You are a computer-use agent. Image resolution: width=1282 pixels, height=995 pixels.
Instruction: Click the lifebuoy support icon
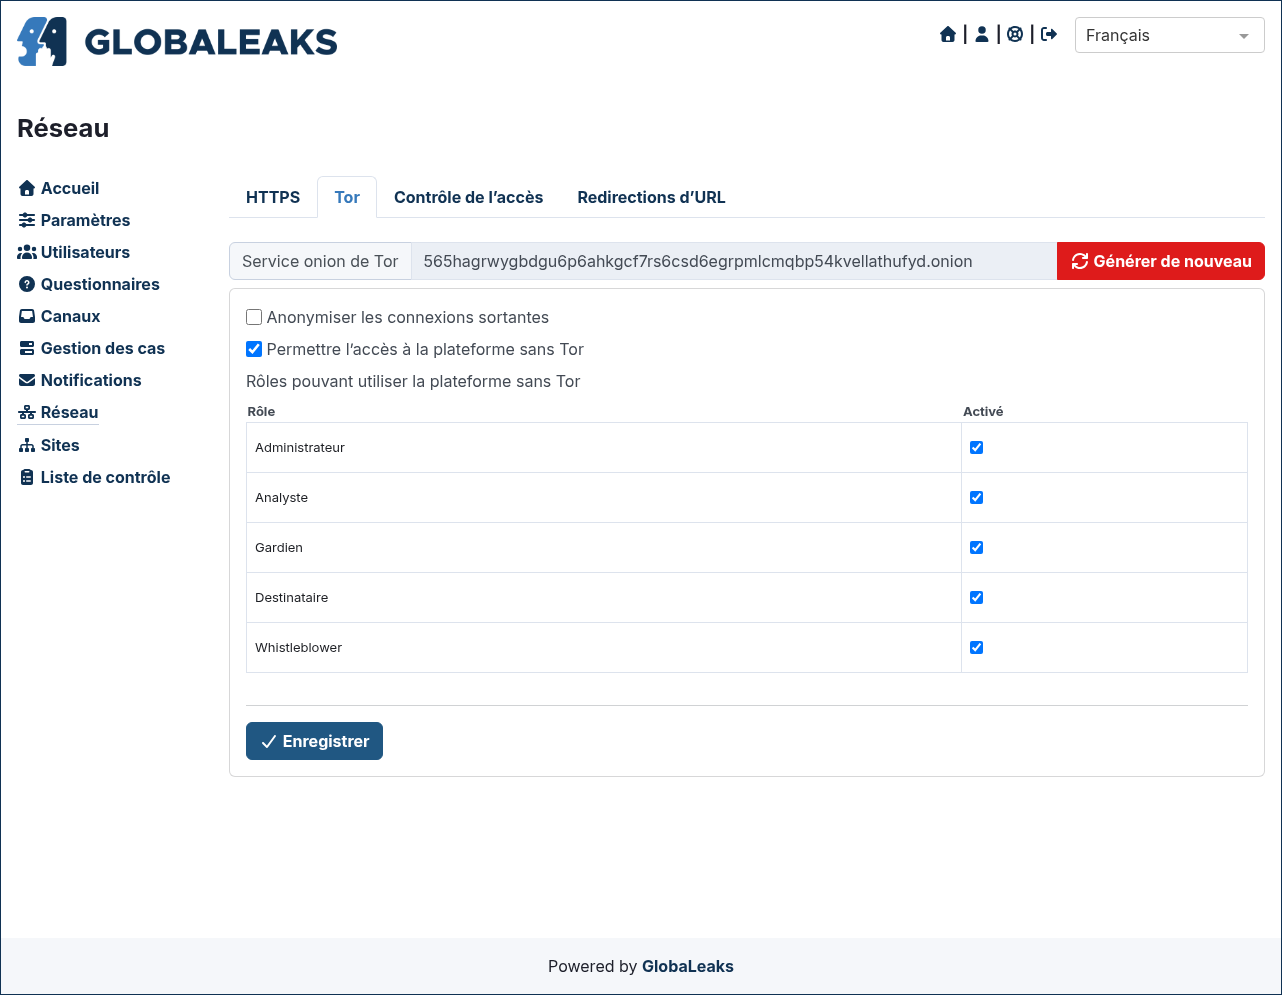1015,35
